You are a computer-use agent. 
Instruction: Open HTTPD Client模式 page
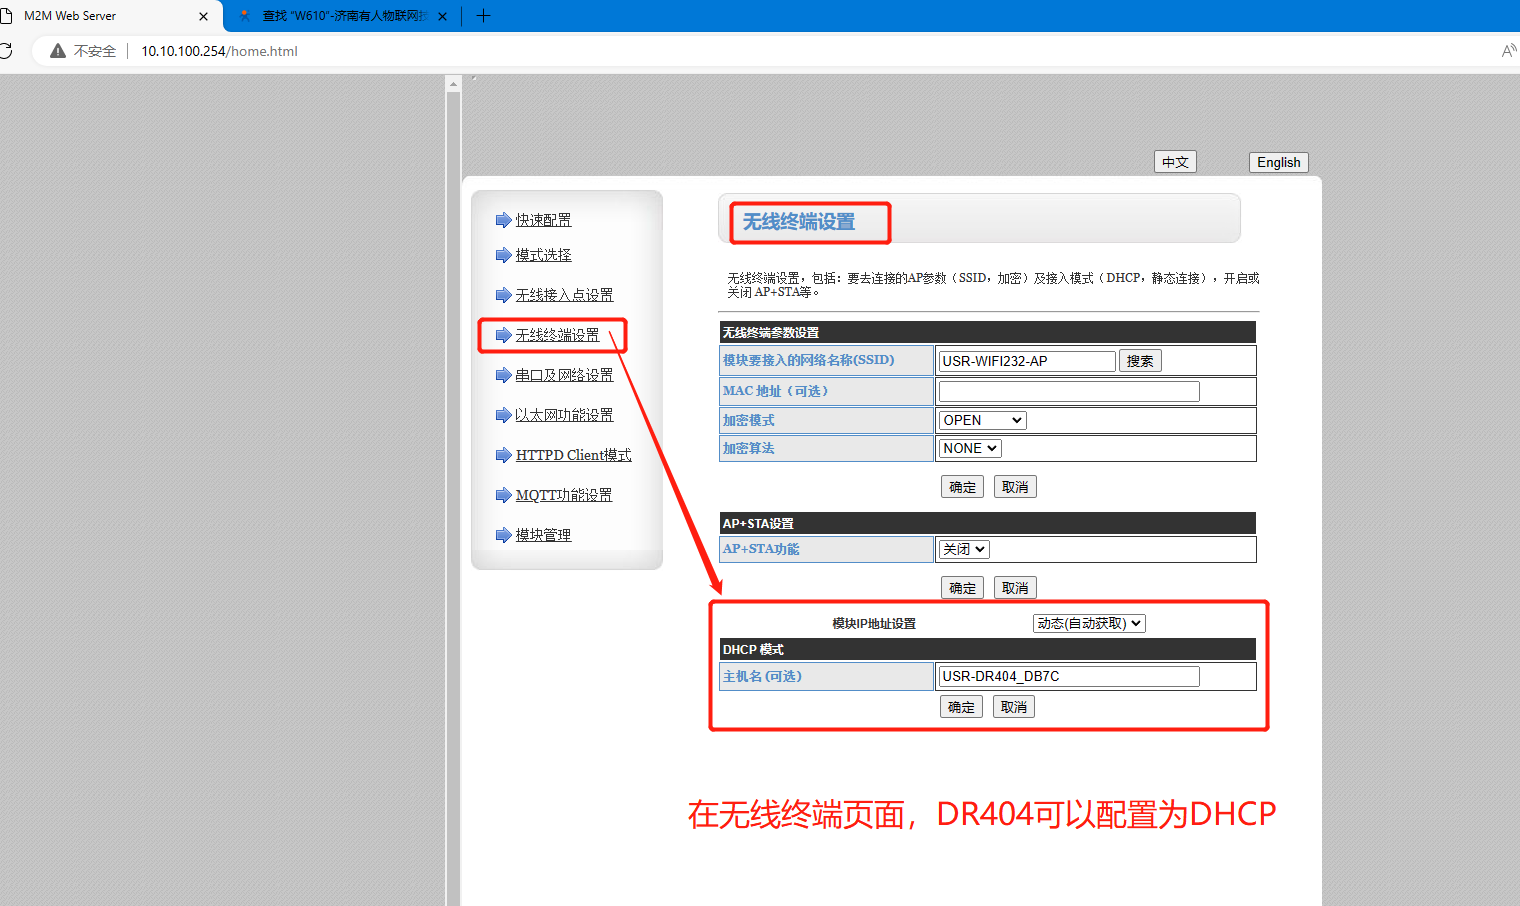pyautogui.click(x=573, y=455)
